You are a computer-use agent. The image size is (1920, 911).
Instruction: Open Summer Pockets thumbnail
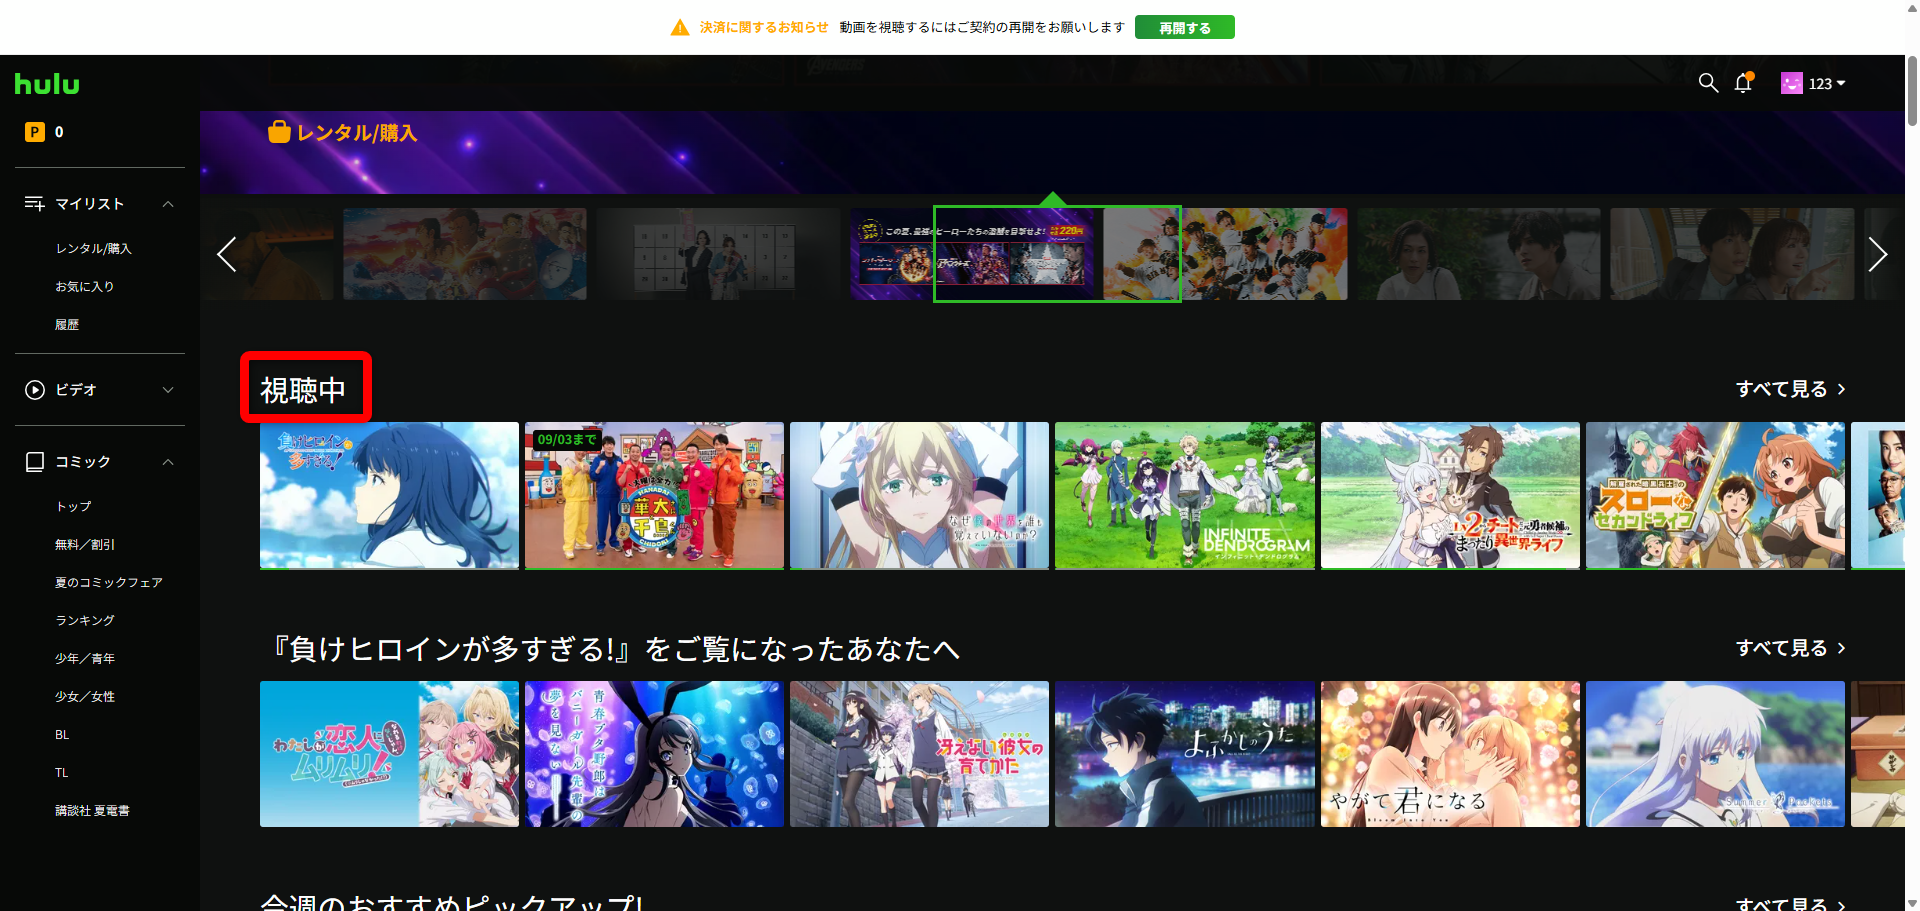[x=1715, y=754]
